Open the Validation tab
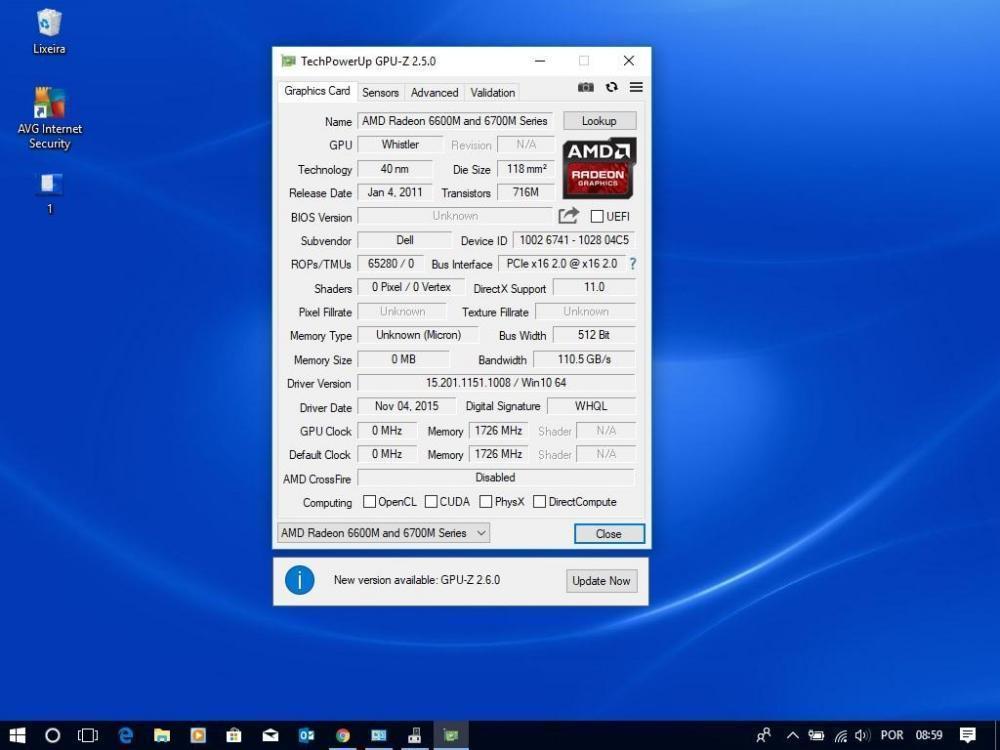 point(492,92)
